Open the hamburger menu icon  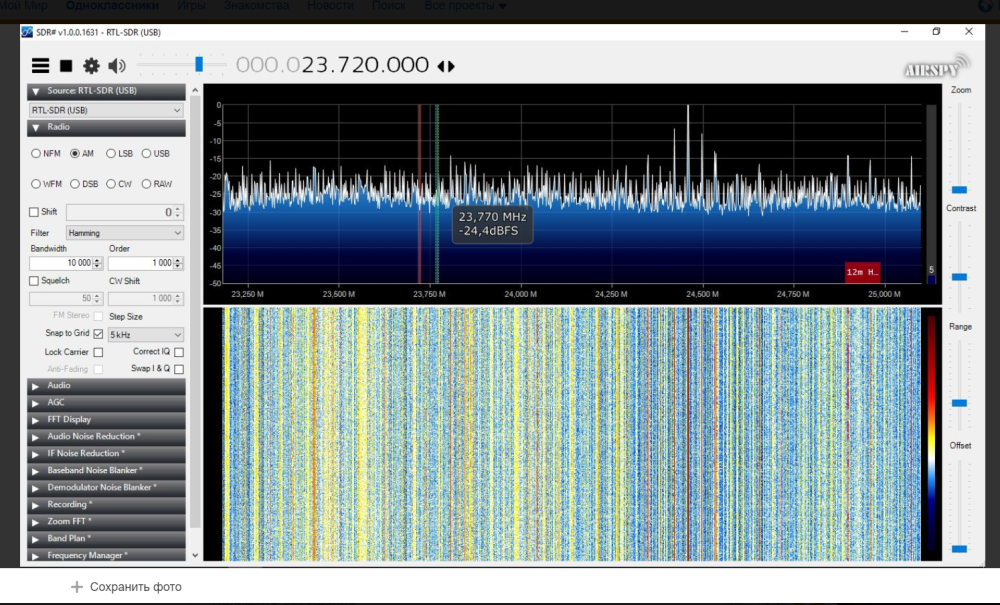pos(40,66)
